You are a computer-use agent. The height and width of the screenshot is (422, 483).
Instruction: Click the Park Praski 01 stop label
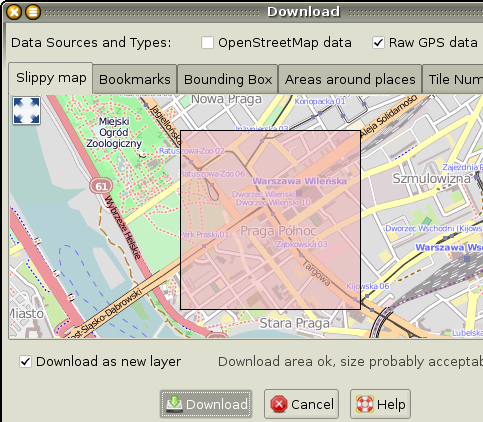tap(205, 235)
